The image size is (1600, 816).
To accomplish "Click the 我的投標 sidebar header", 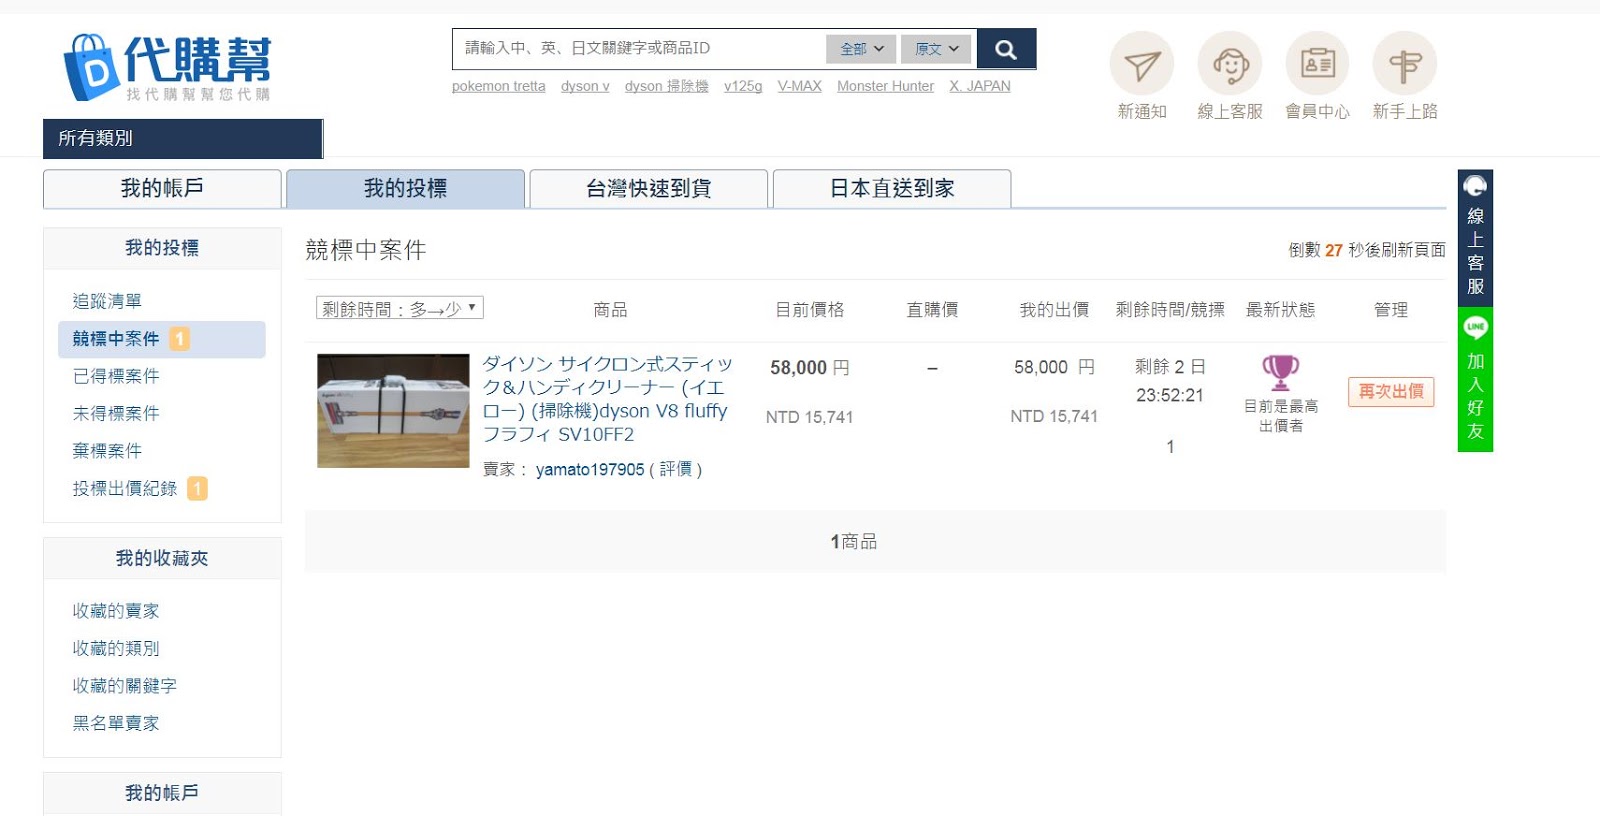I will 162,248.
